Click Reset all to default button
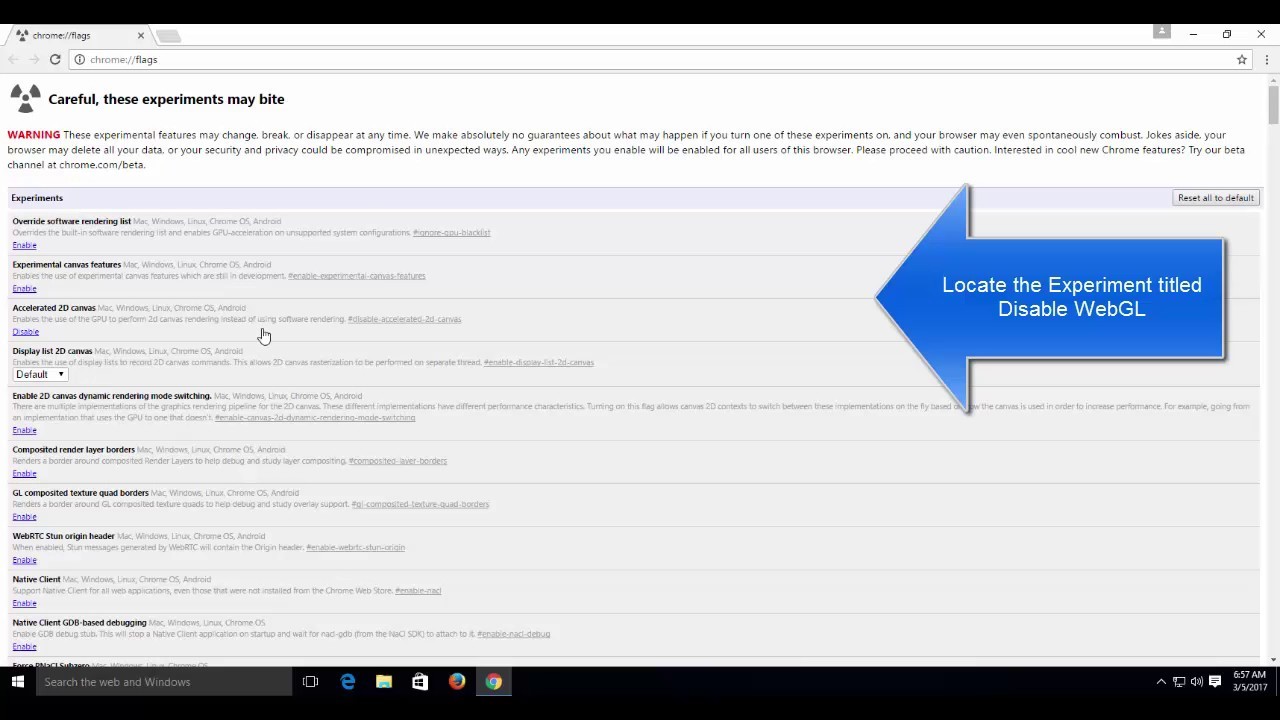This screenshot has width=1280, height=720. [1215, 198]
